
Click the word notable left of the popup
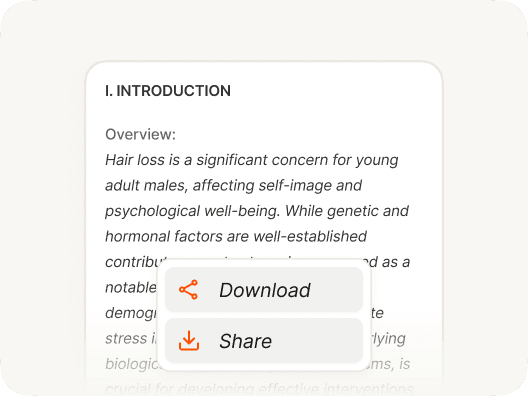131,288
